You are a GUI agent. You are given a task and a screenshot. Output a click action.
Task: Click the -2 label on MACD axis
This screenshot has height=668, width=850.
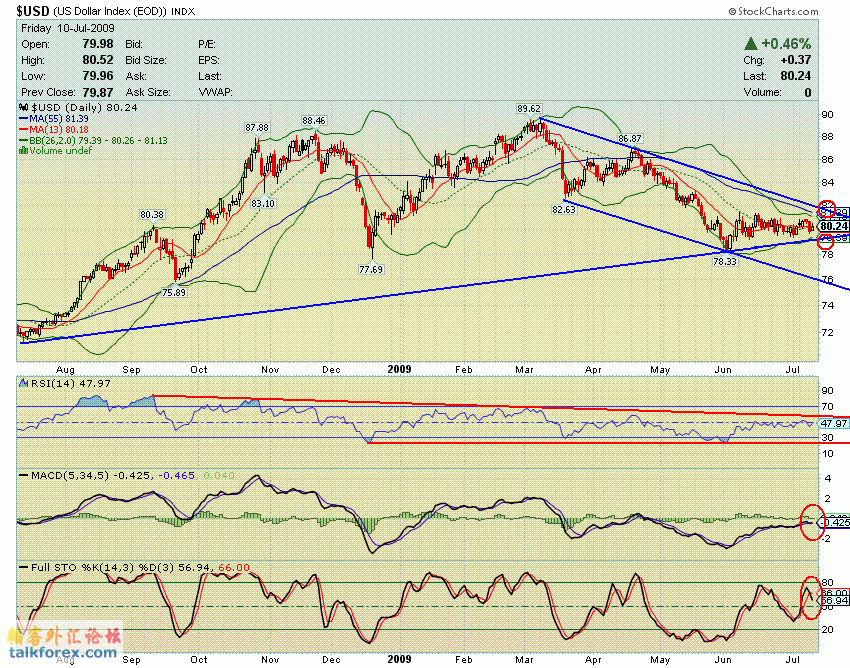827,538
